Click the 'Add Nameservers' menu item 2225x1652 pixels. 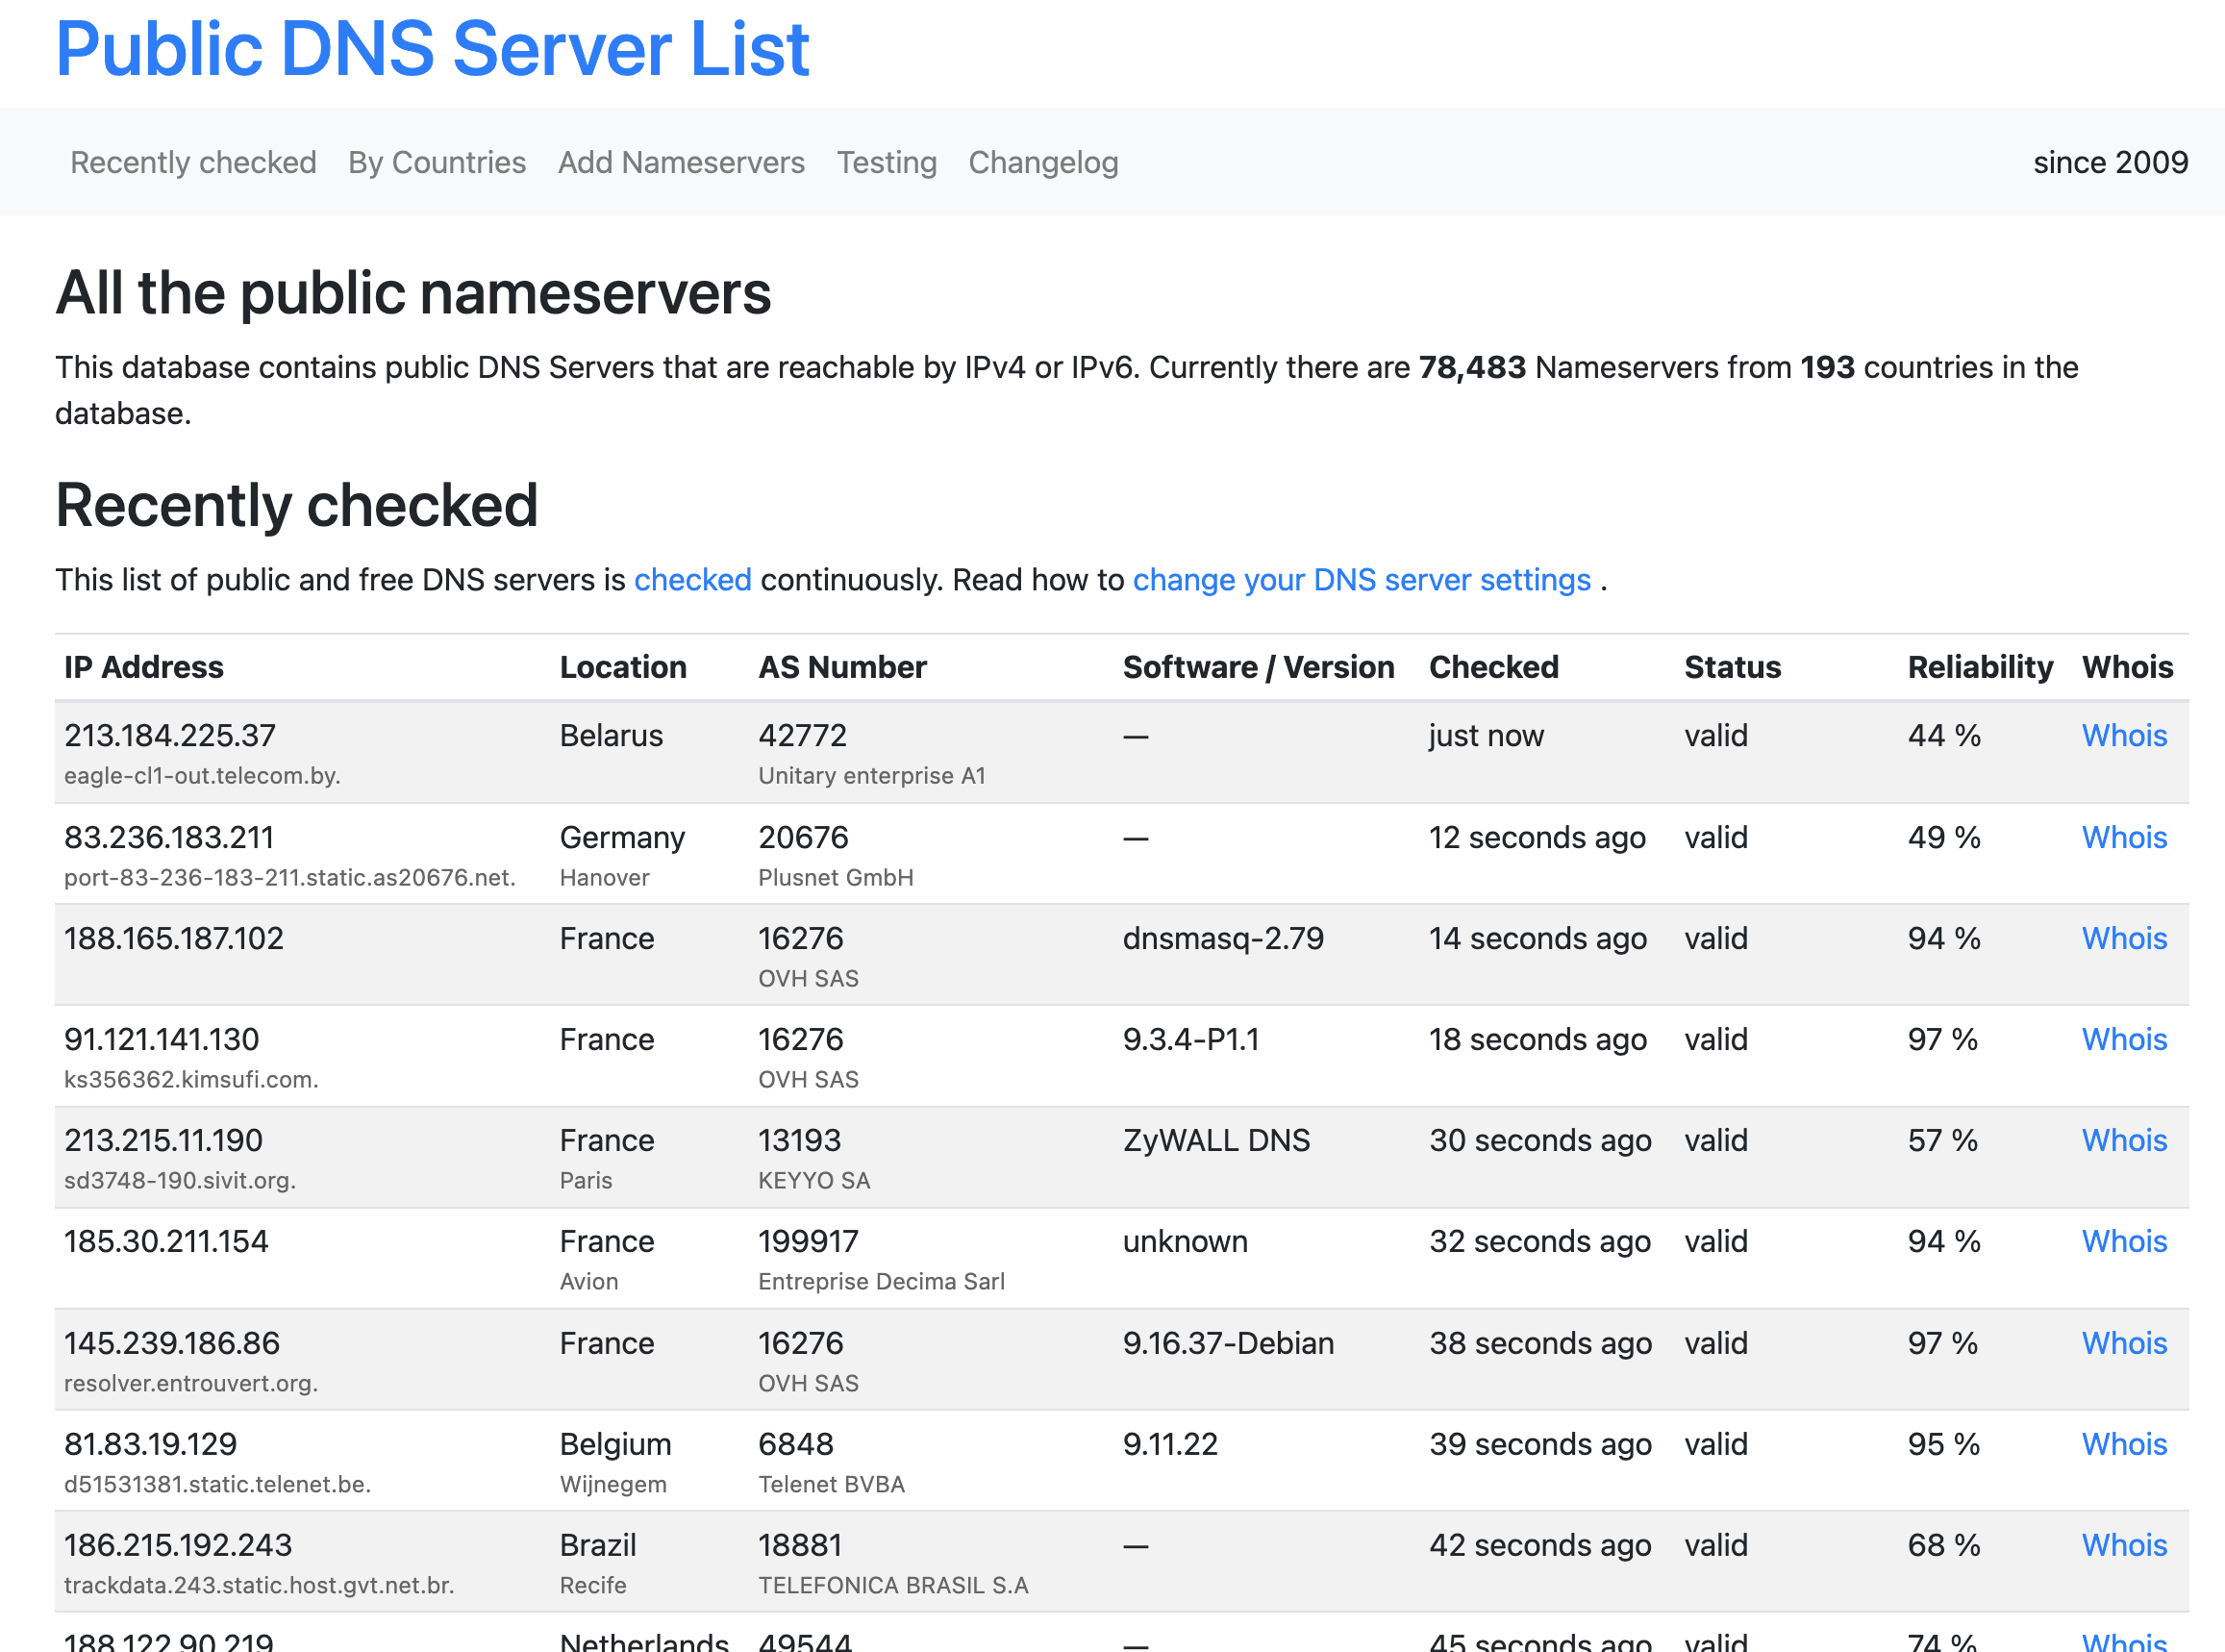[x=679, y=162]
